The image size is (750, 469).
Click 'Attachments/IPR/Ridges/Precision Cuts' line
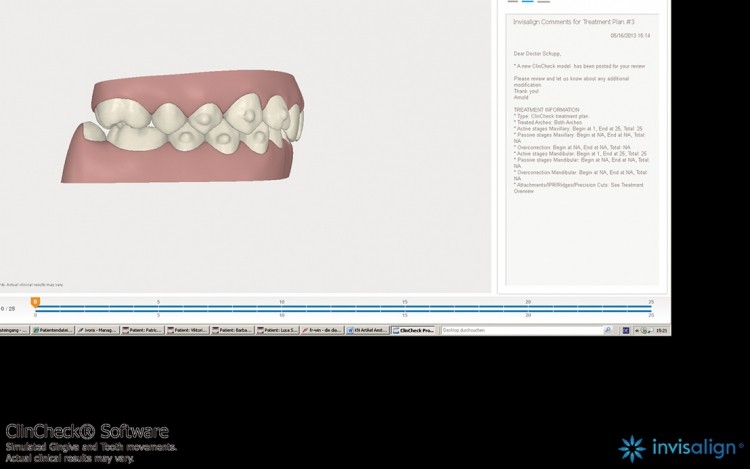[x=579, y=188]
